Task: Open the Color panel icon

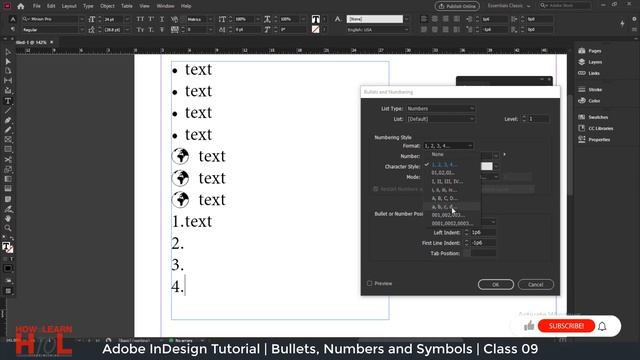Action: click(x=582, y=100)
